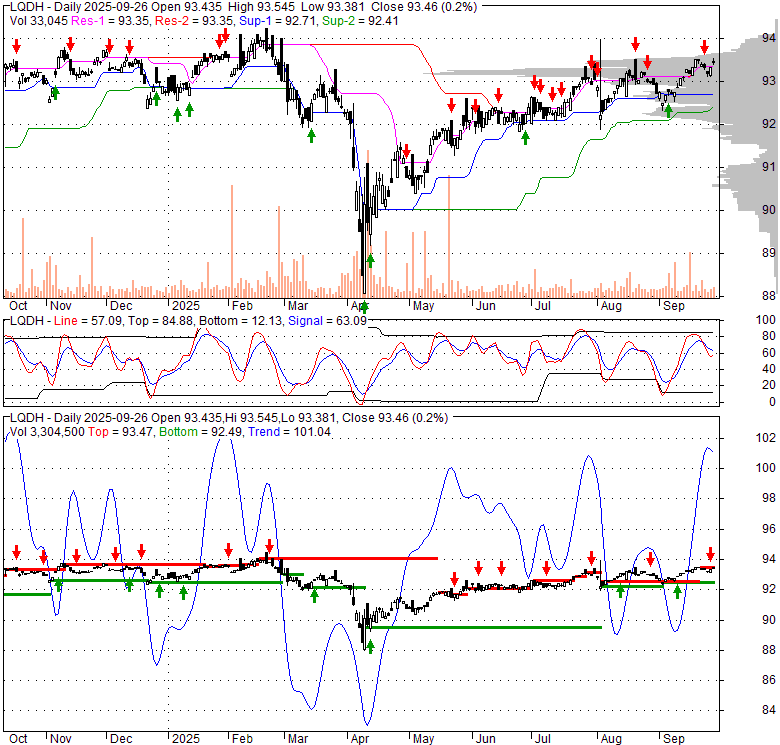Click the 'Mar' label under bottom chart

(x=298, y=739)
